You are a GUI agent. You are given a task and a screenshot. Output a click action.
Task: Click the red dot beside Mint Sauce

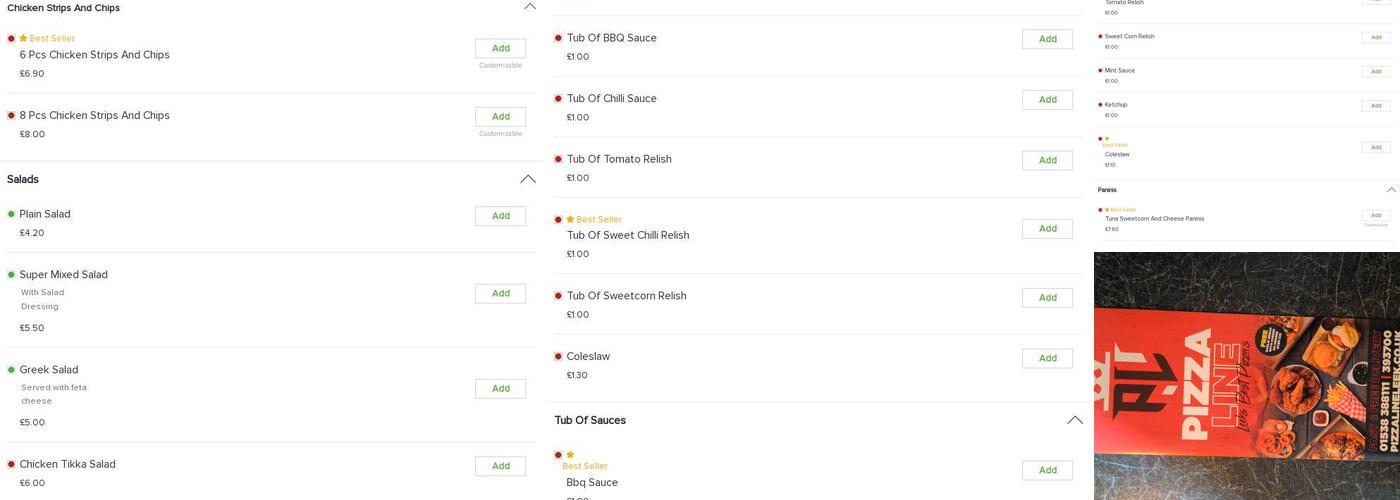click(1100, 71)
